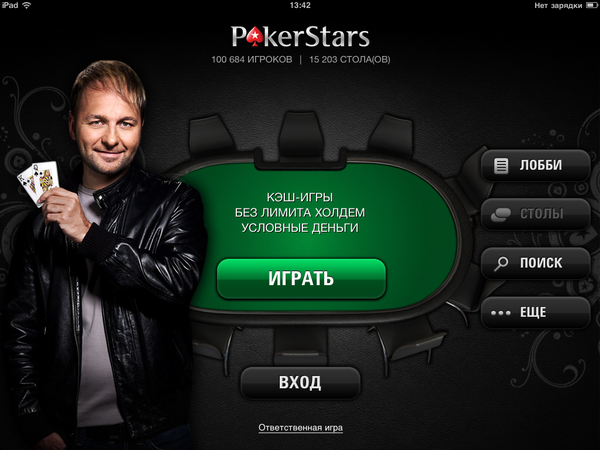Tap the ВХОД login button
The height and width of the screenshot is (450, 600).
pyautogui.click(x=300, y=383)
